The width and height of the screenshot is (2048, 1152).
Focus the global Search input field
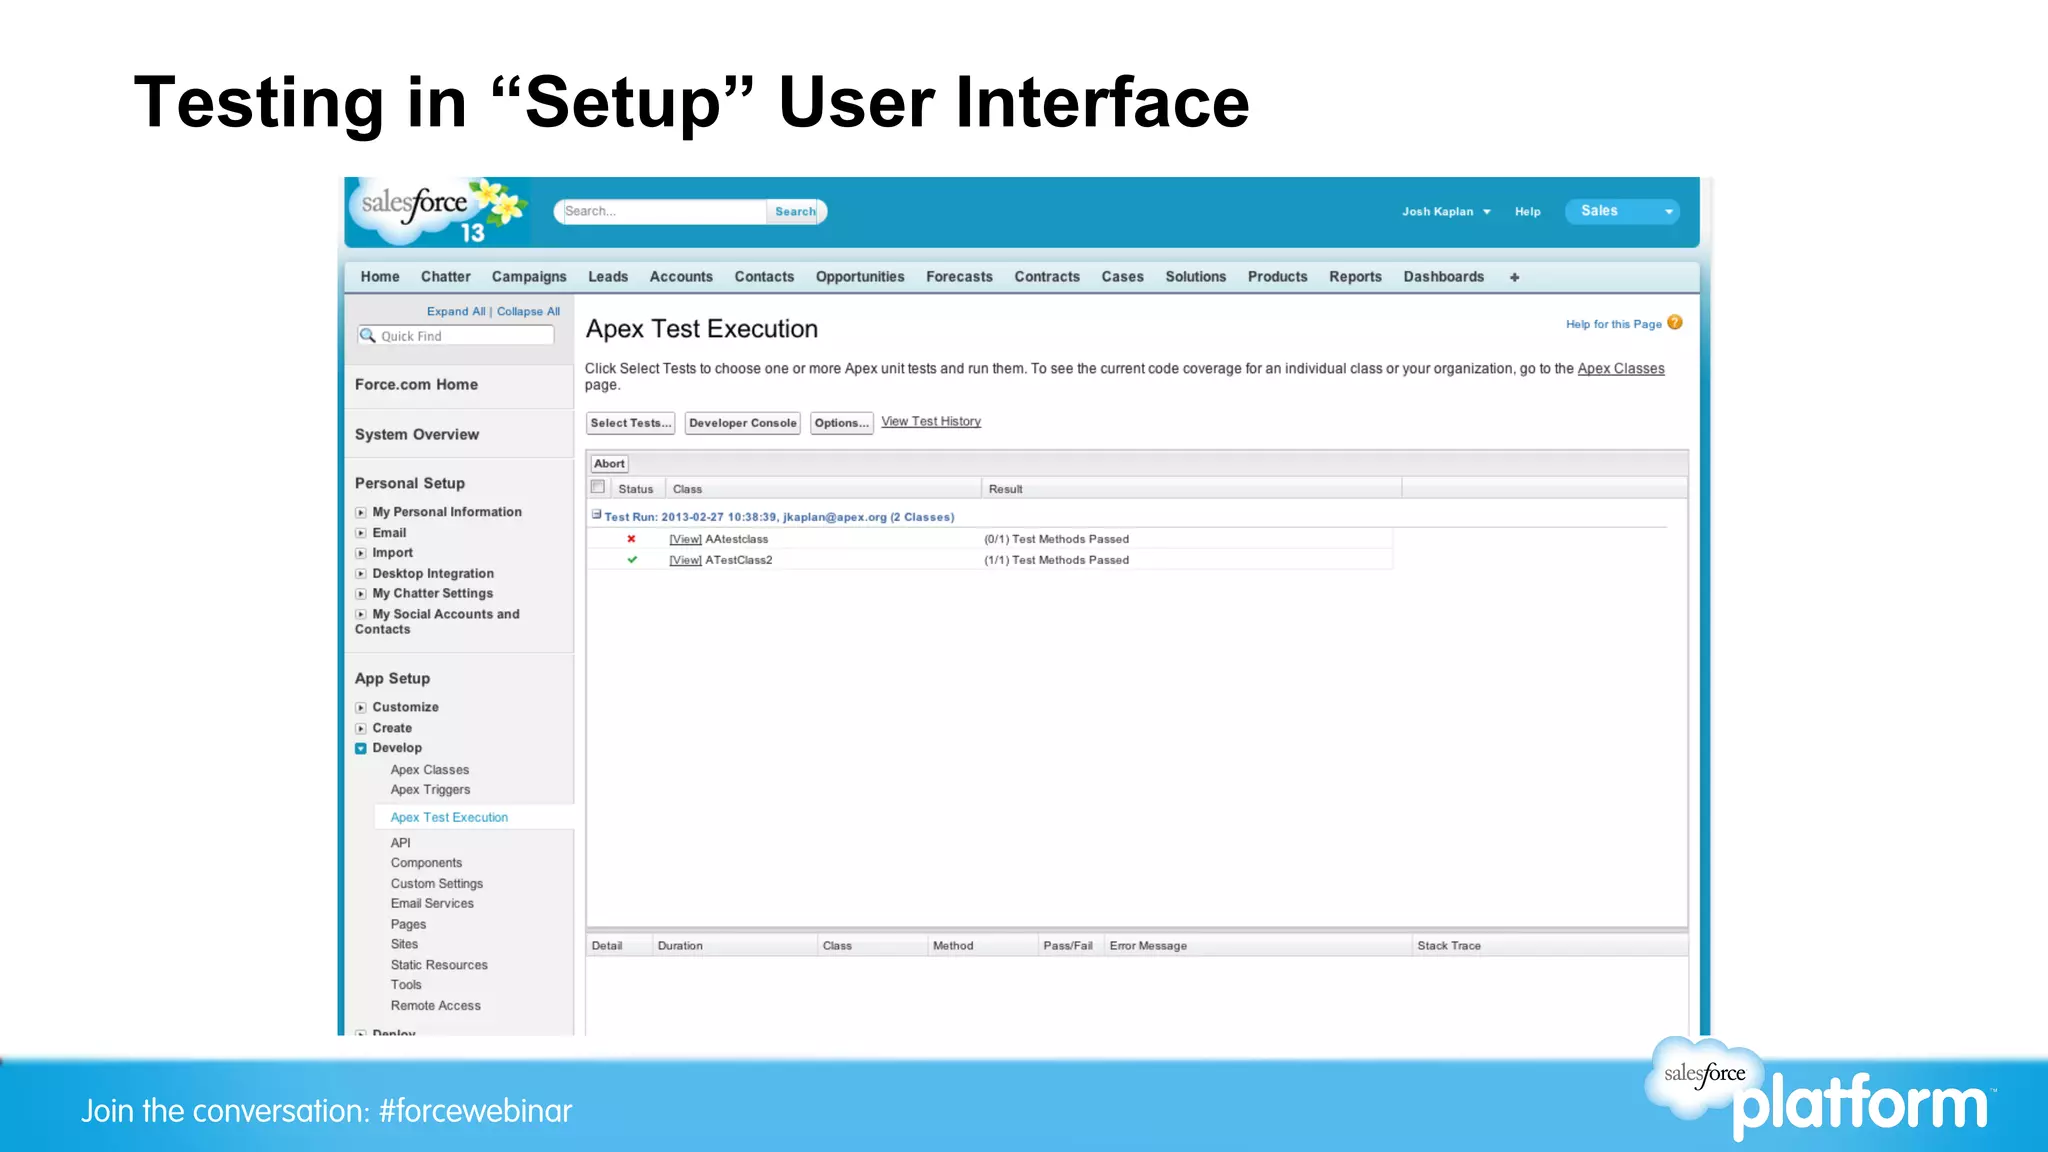tap(664, 211)
